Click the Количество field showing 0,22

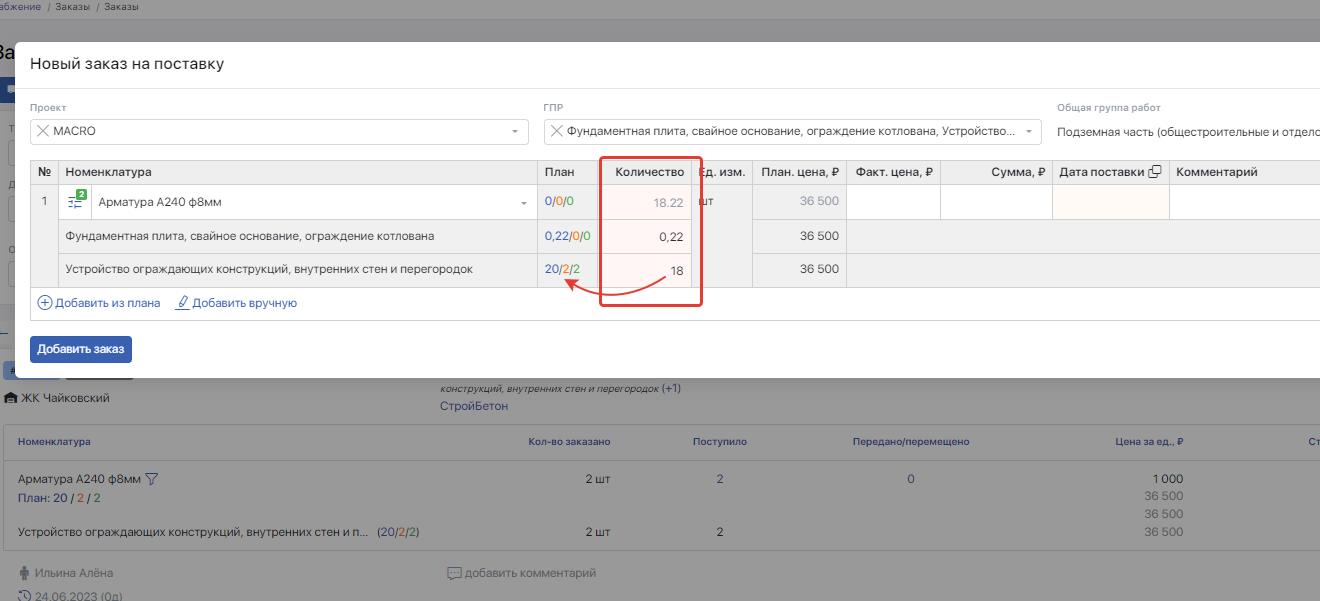[648, 237]
